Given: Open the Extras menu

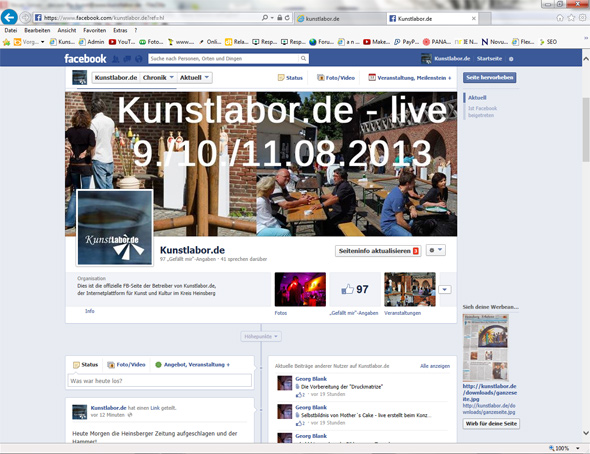Looking at the screenshot, I should click(120, 30).
